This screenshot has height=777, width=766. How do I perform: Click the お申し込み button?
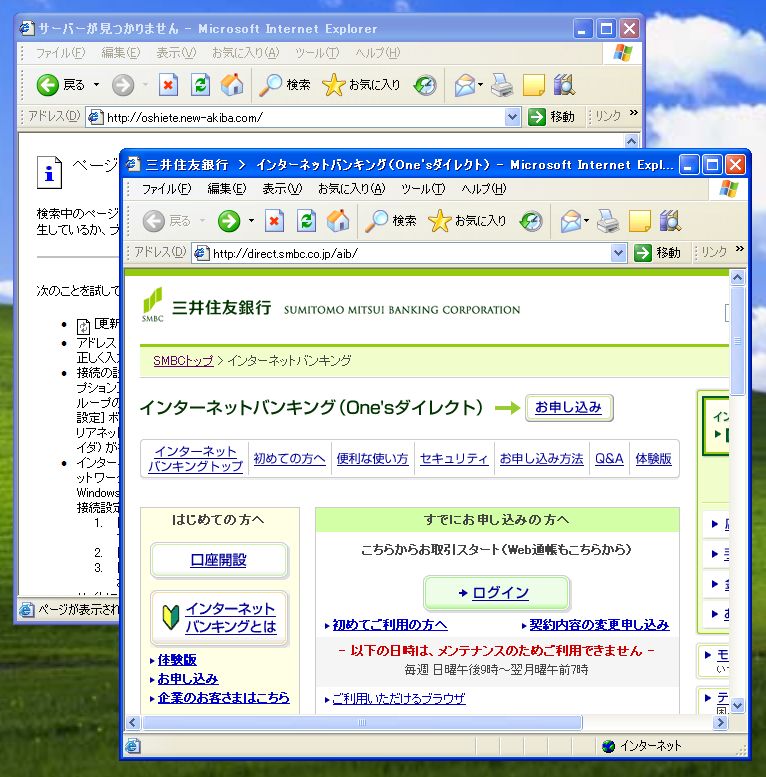click(569, 407)
